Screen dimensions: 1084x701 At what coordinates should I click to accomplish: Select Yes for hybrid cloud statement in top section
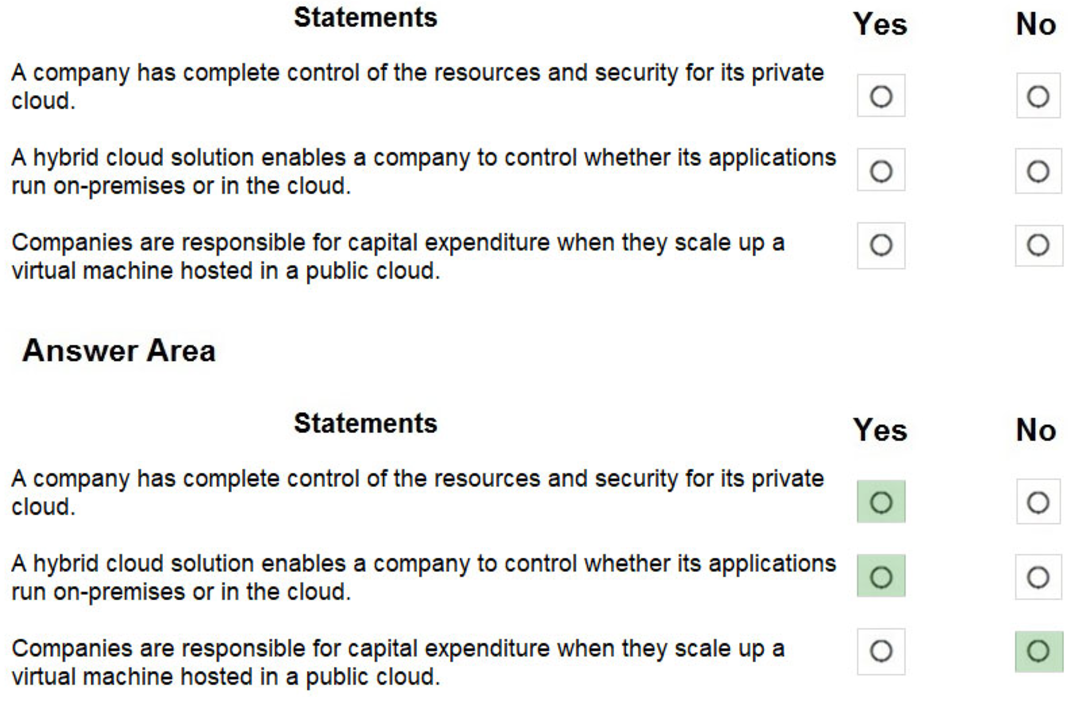(881, 171)
